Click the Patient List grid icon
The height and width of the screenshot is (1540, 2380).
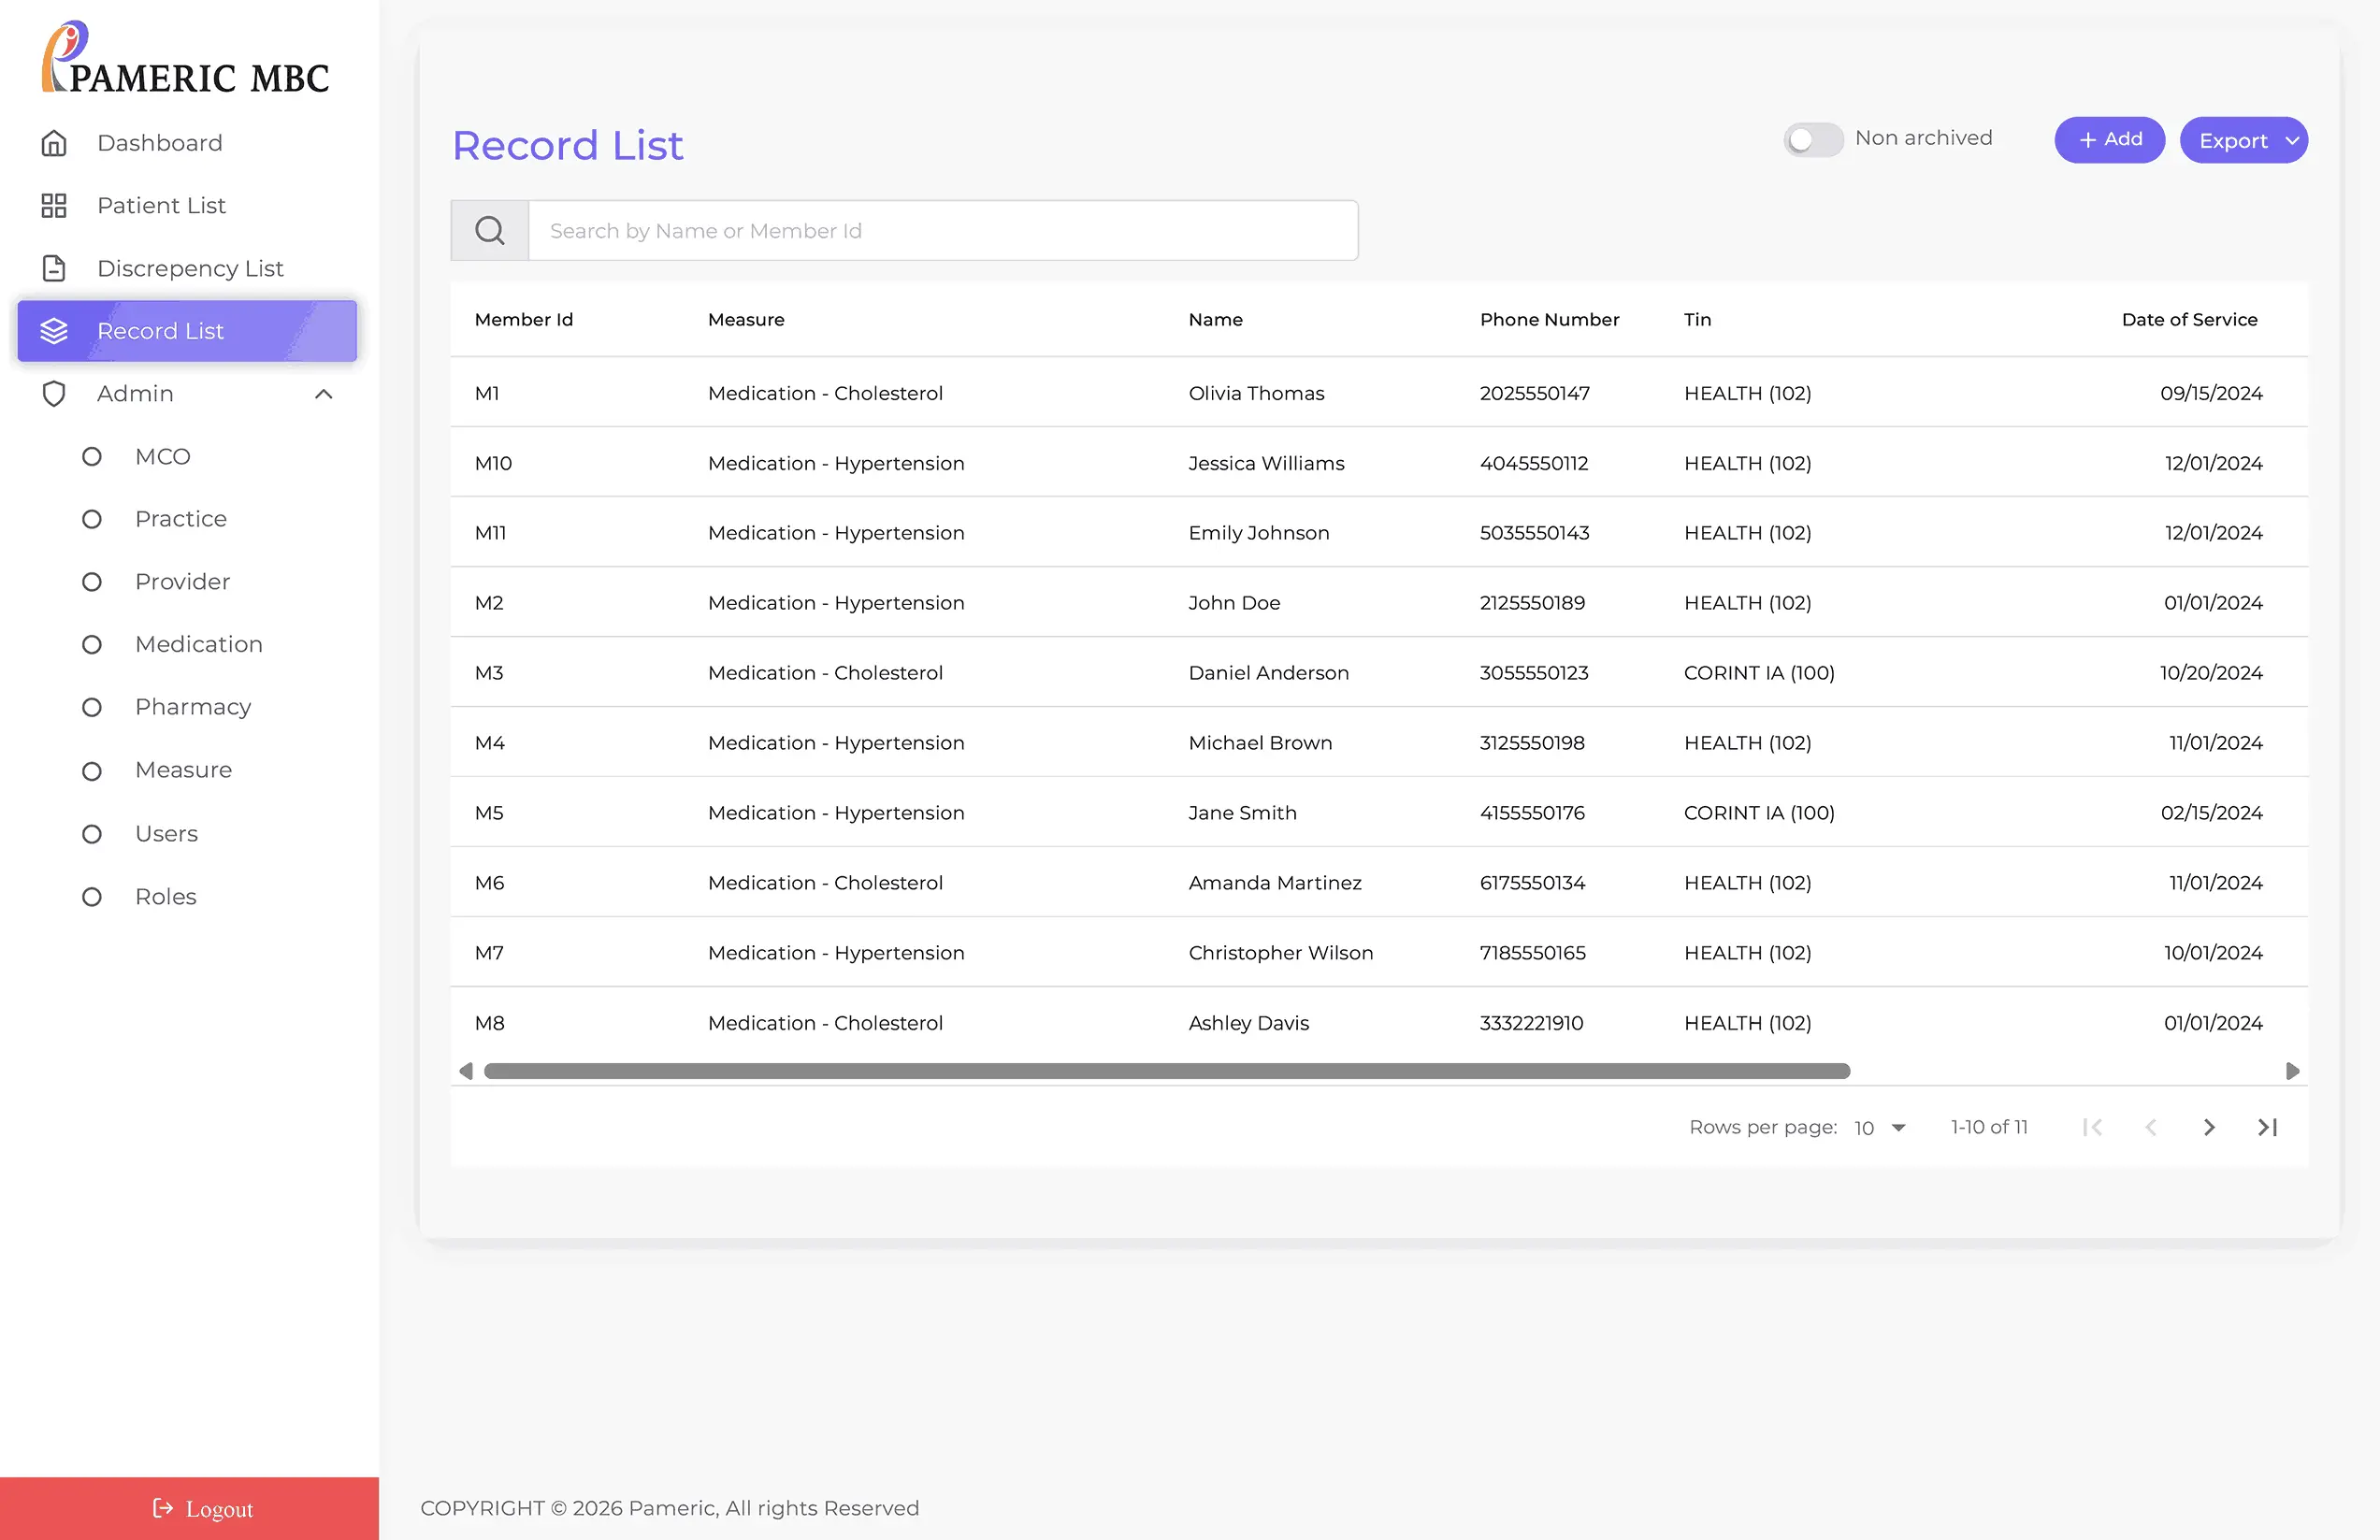[54, 206]
